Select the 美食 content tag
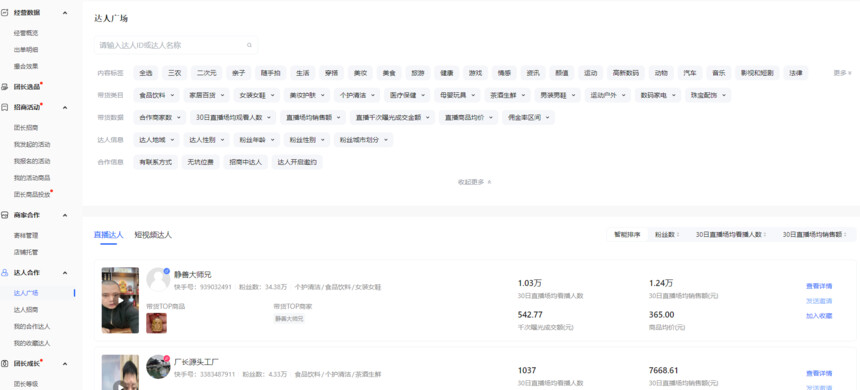860x390 pixels. tap(389, 72)
